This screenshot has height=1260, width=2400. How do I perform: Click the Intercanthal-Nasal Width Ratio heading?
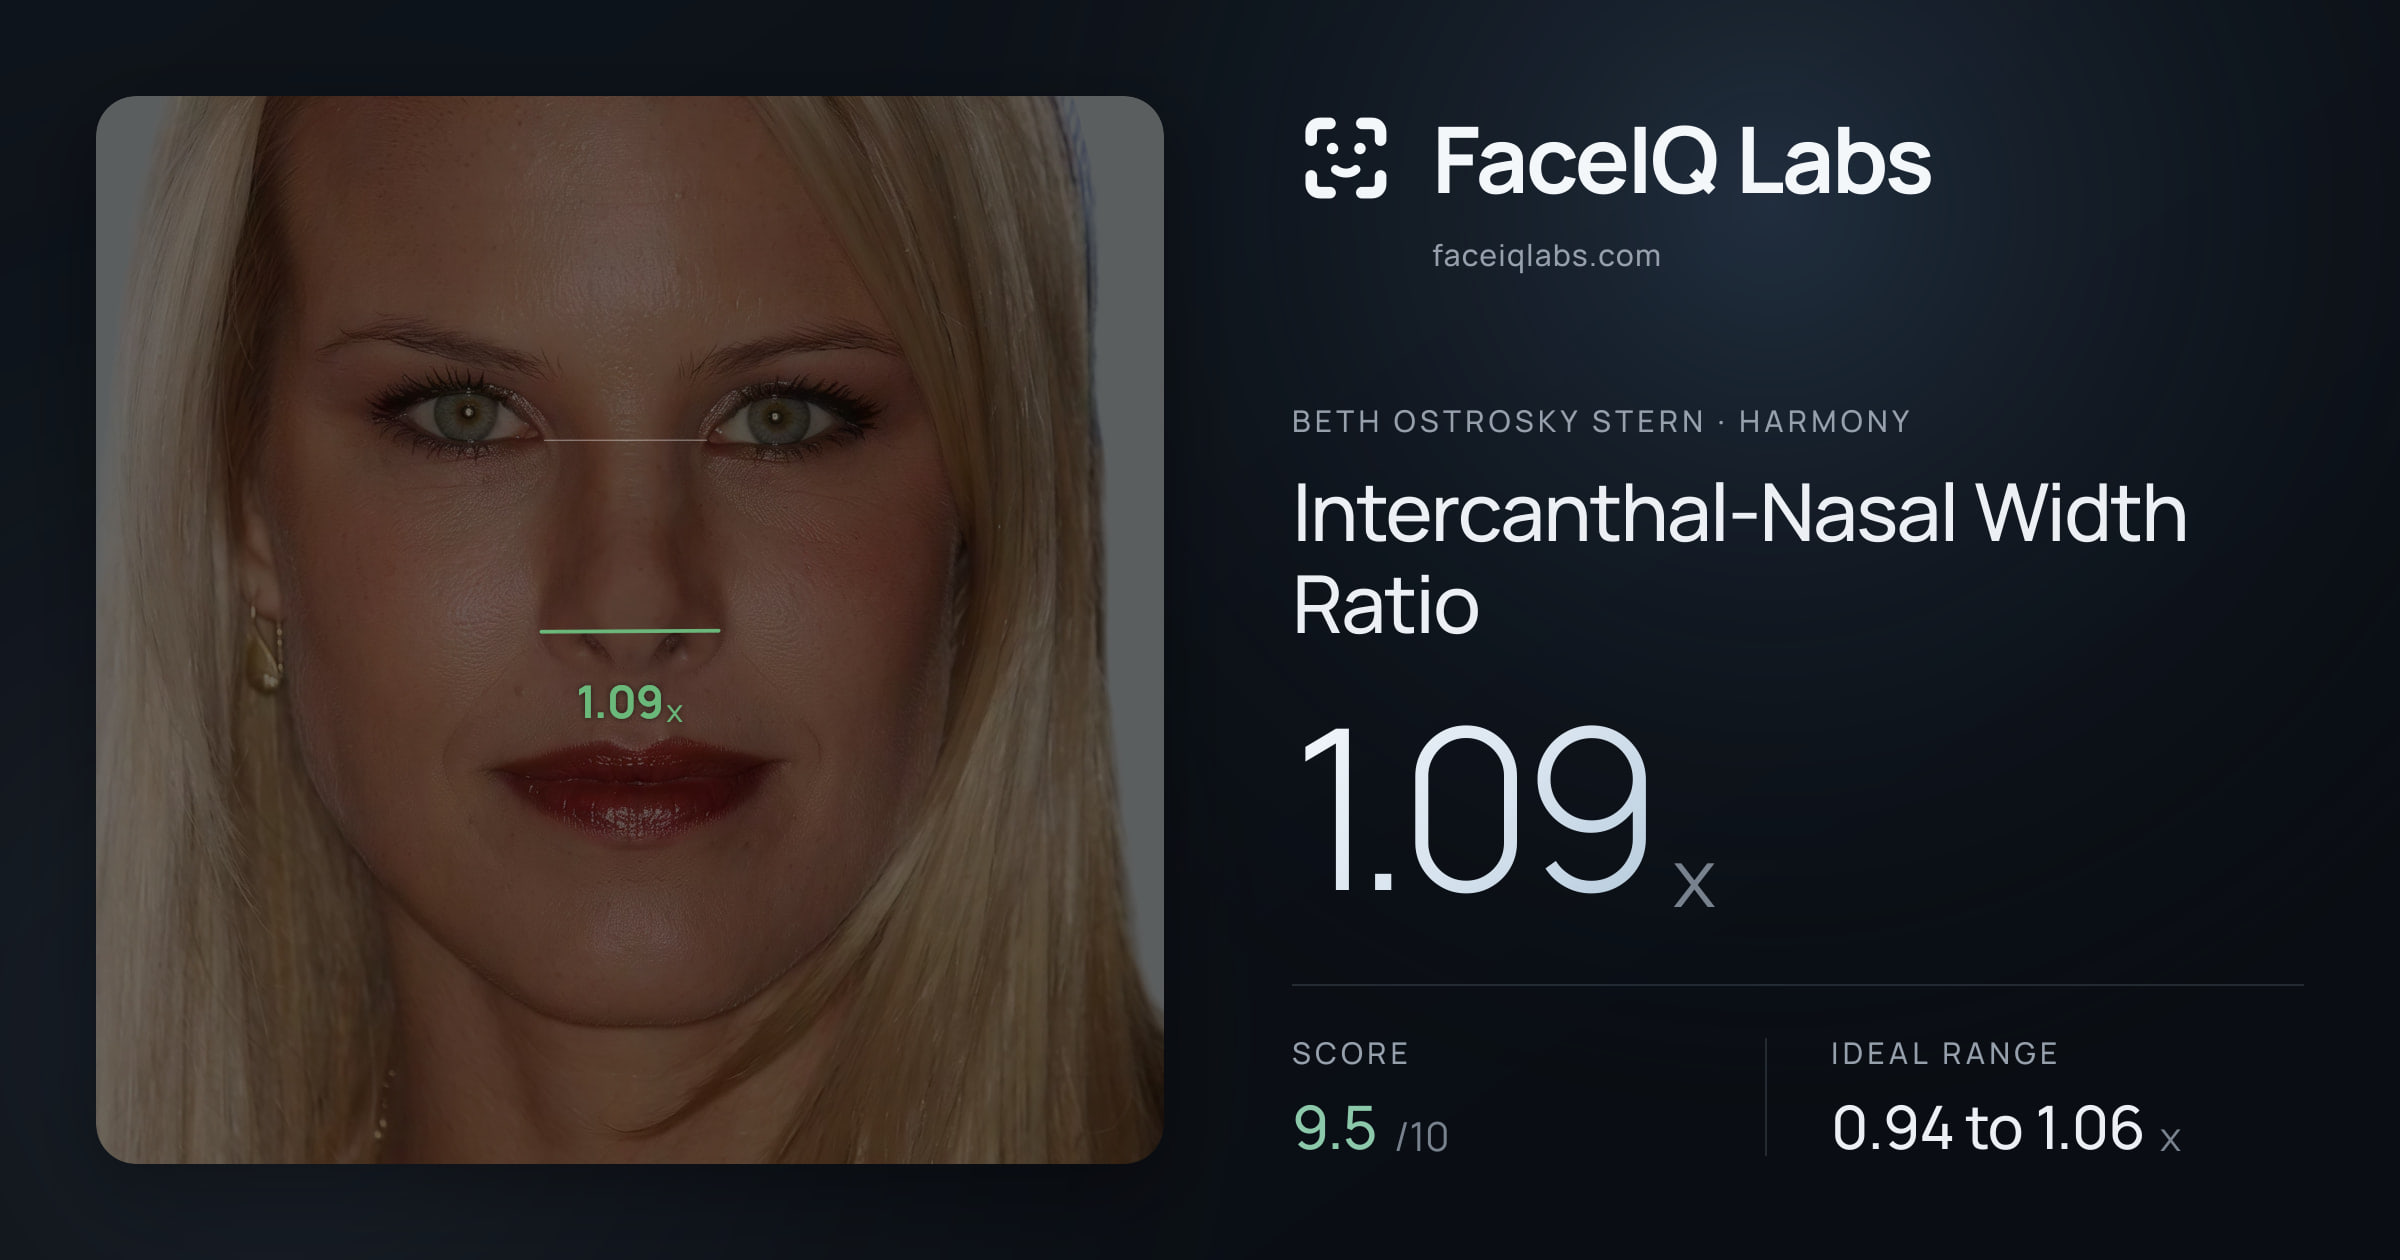pyautogui.click(x=1740, y=558)
